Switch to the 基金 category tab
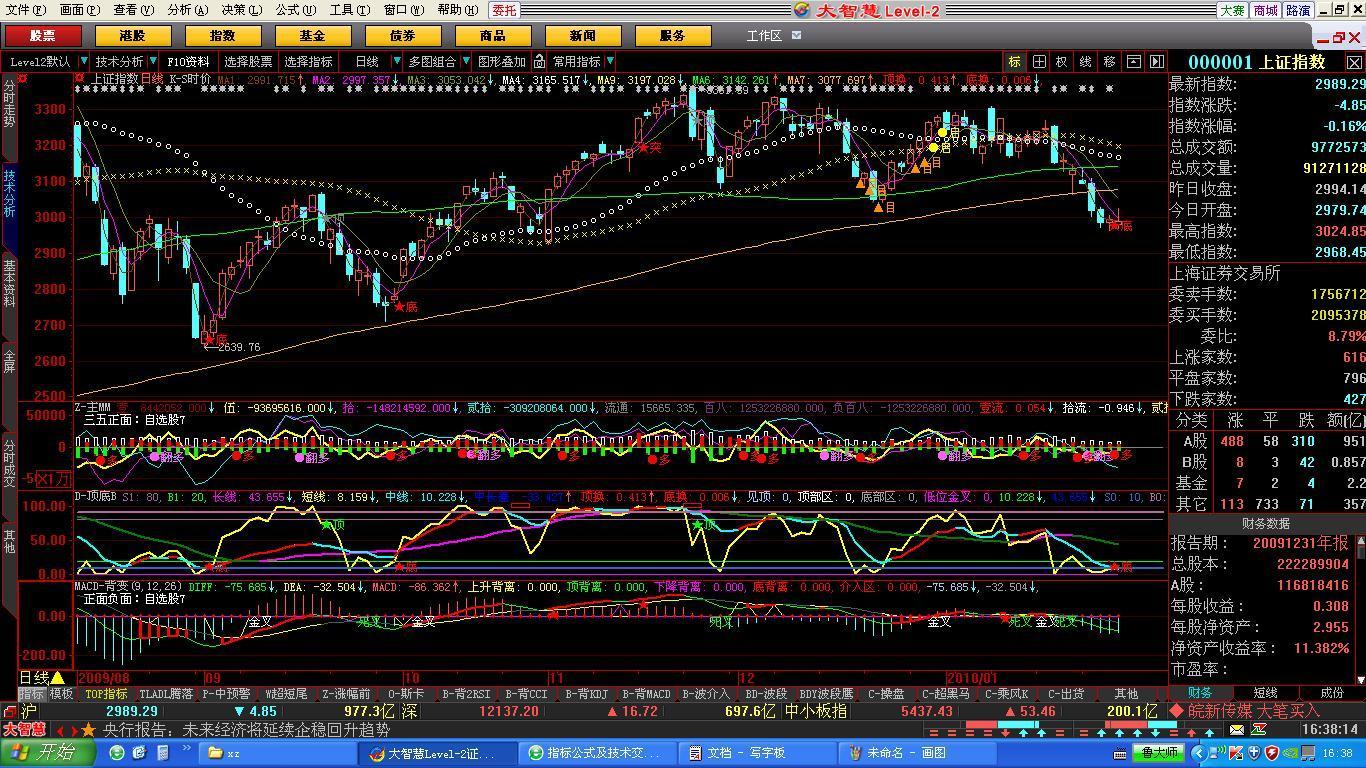Viewport: 1366px width, 768px height. tap(312, 35)
